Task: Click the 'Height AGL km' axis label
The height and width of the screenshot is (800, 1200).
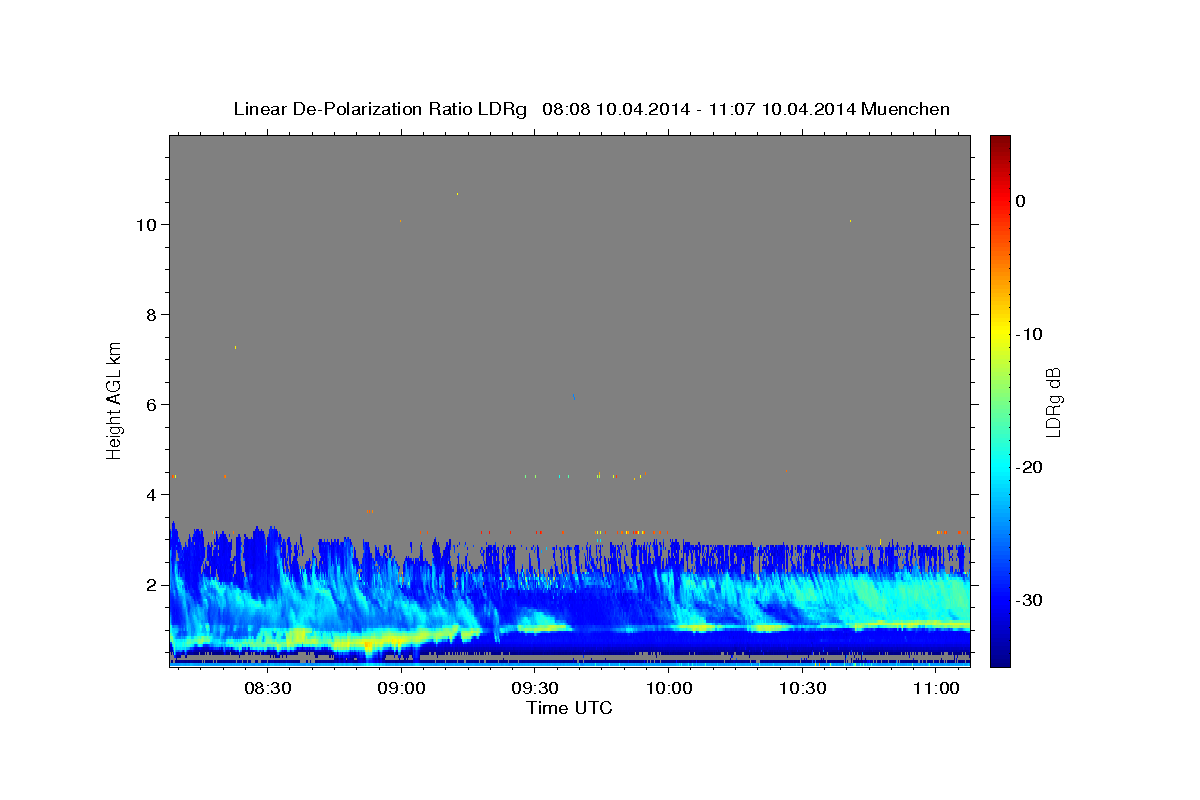Action: (x=114, y=400)
